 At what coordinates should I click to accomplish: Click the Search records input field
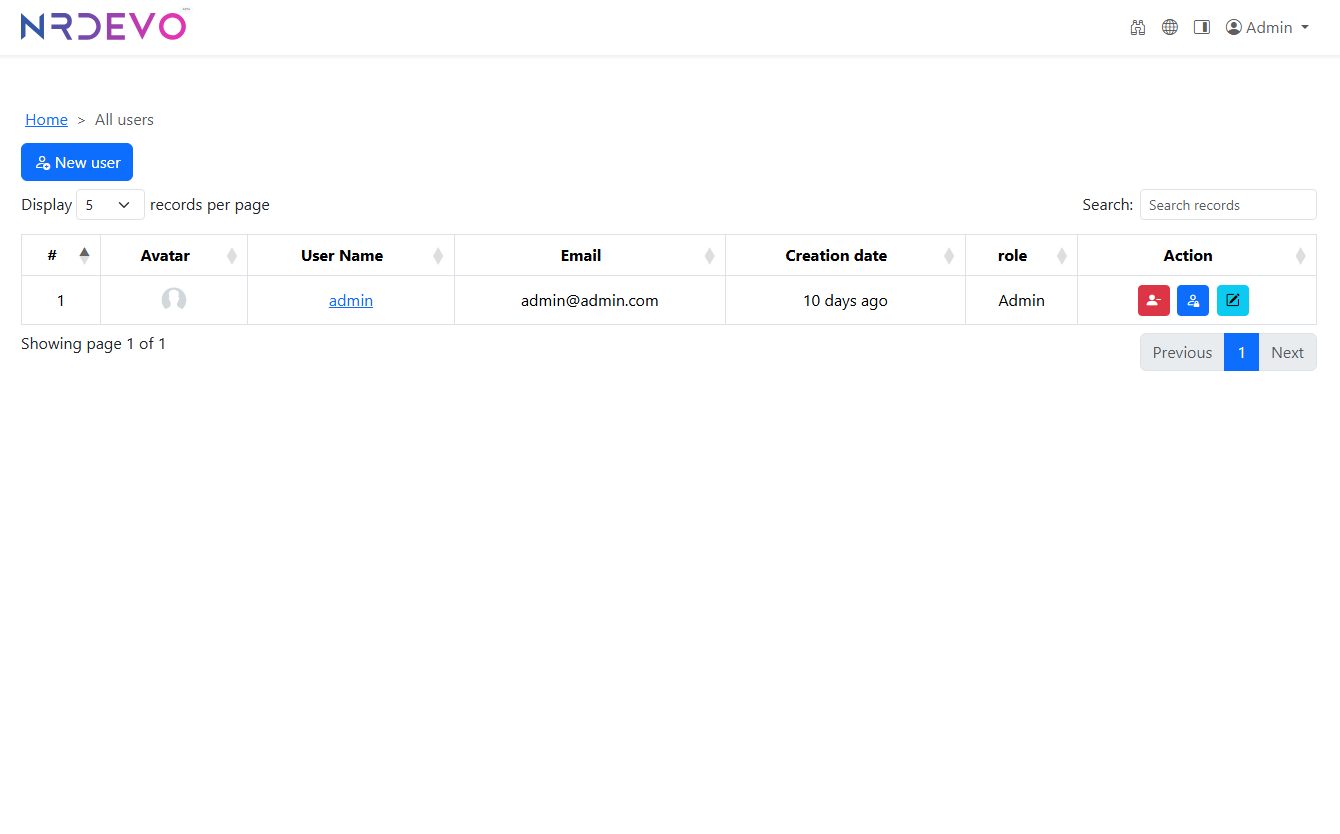[1227, 205]
